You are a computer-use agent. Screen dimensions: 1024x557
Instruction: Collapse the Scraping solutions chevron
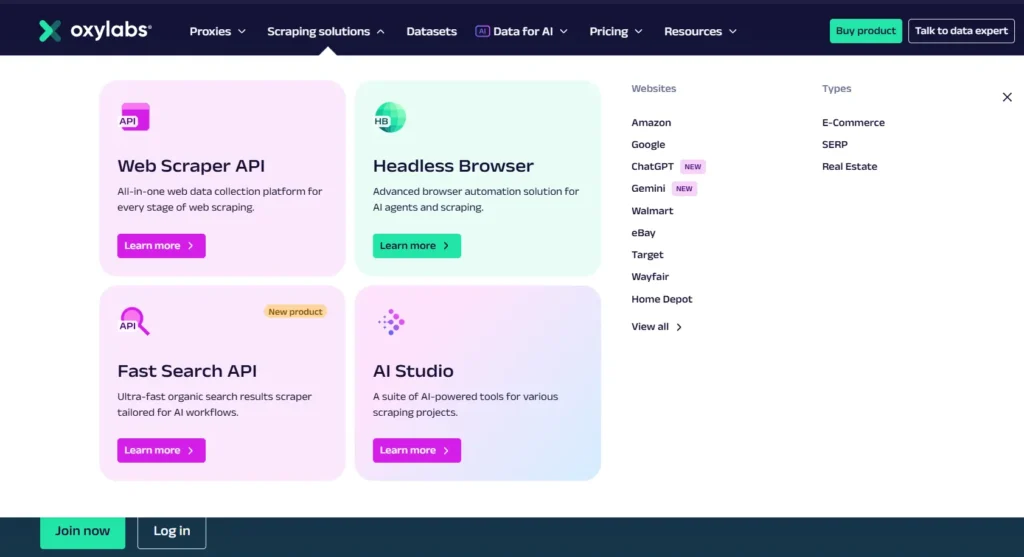point(381,31)
